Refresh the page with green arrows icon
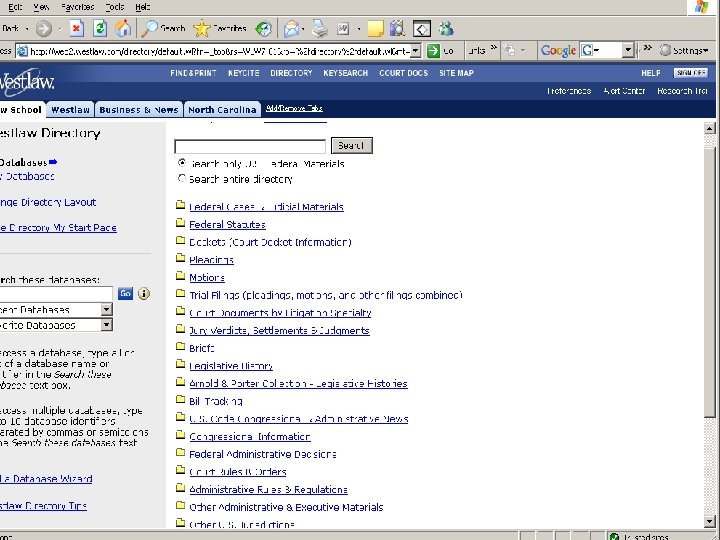The height and width of the screenshot is (540, 720). tap(100, 29)
